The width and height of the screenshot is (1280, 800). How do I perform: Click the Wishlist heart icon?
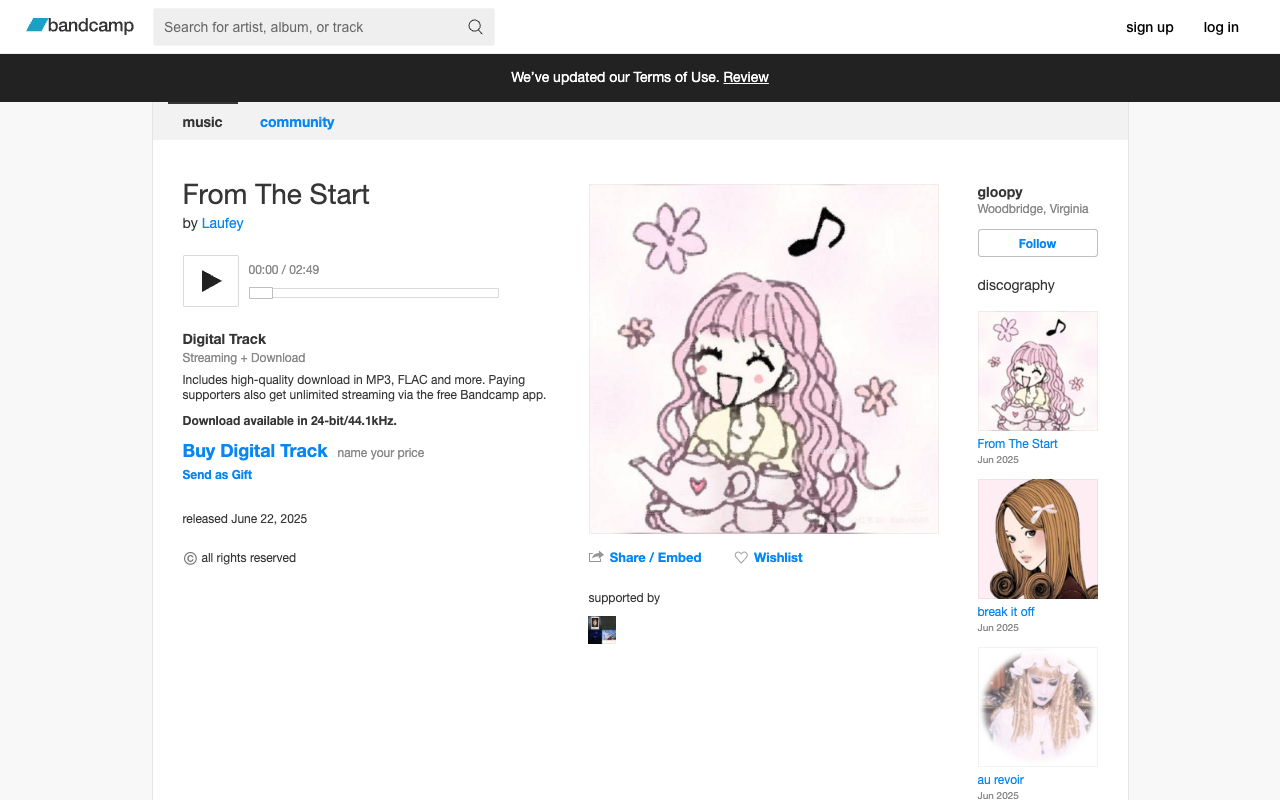coord(741,558)
